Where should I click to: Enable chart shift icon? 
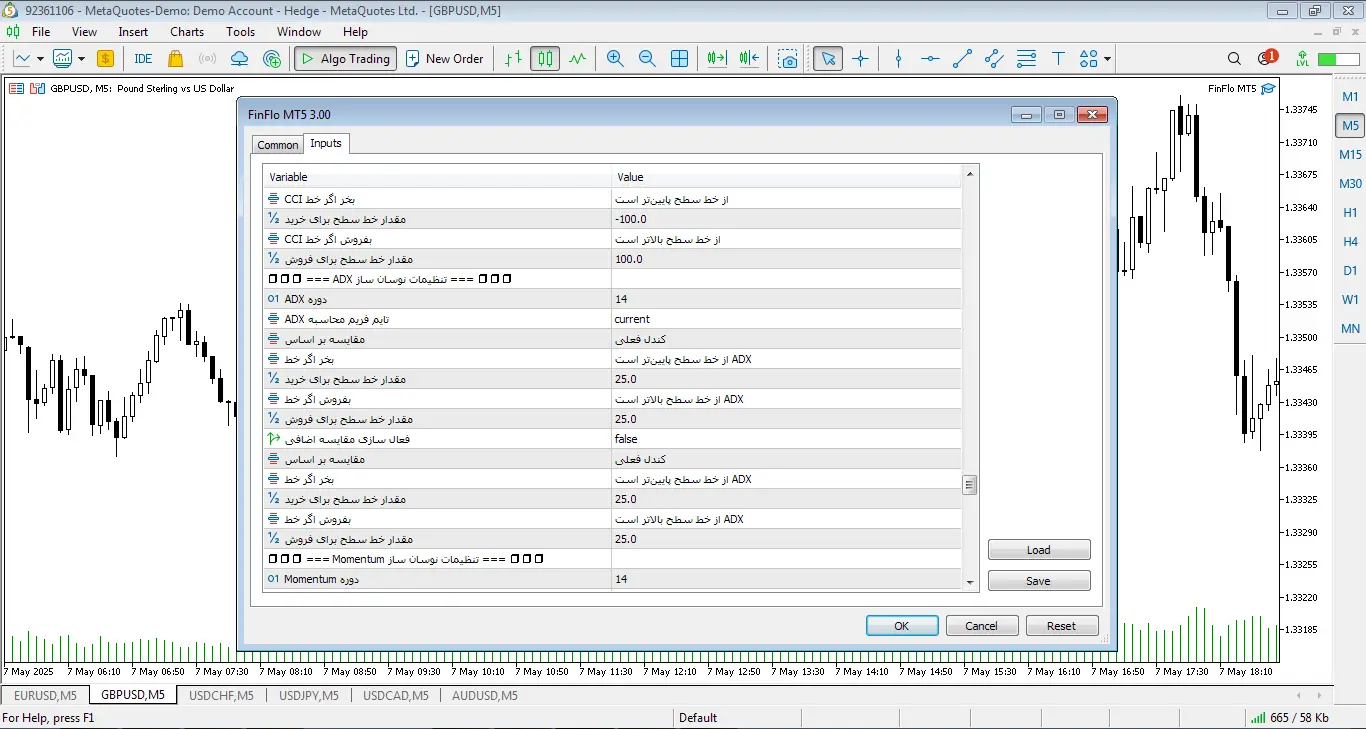[x=750, y=59]
